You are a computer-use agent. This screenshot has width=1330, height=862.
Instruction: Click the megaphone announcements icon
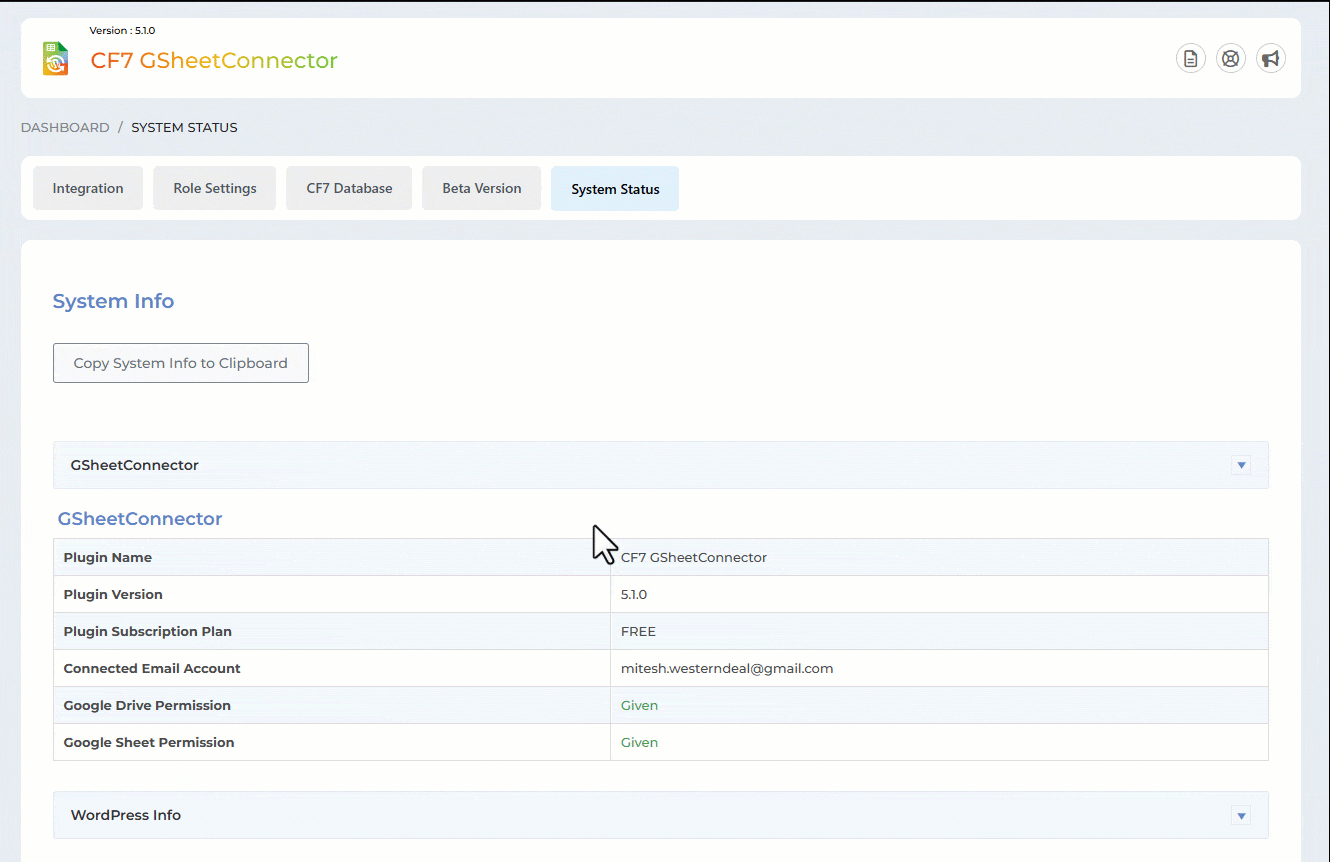[1271, 59]
